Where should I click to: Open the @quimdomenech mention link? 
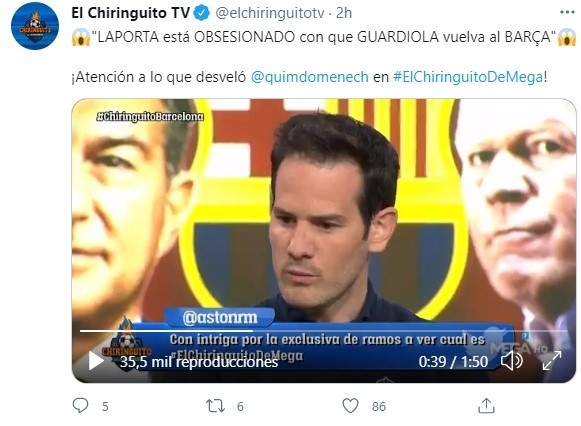(310, 77)
